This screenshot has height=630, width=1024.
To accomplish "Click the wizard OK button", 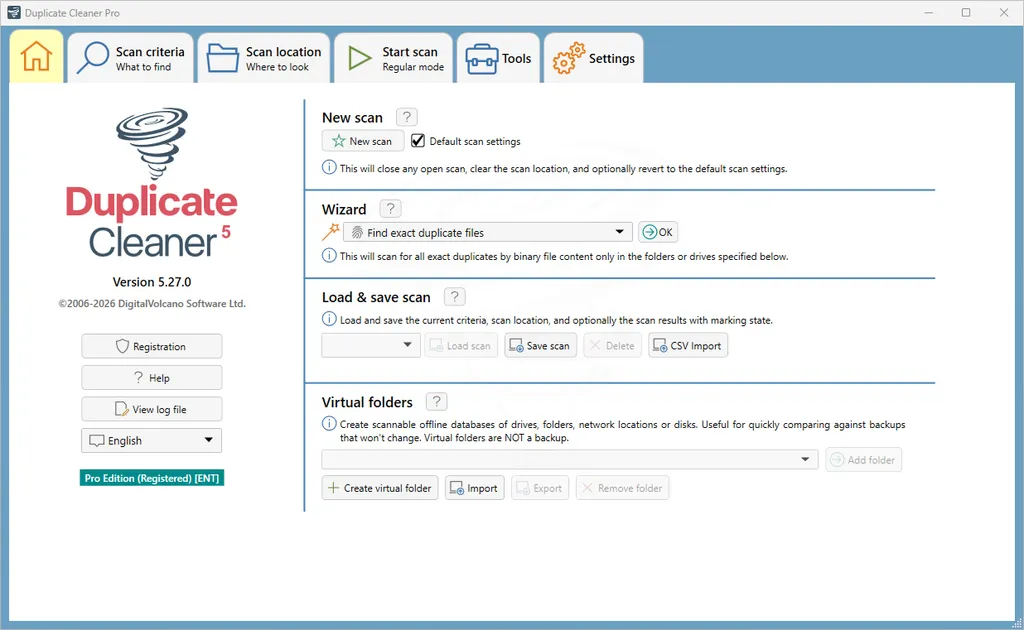I will 658,232.
